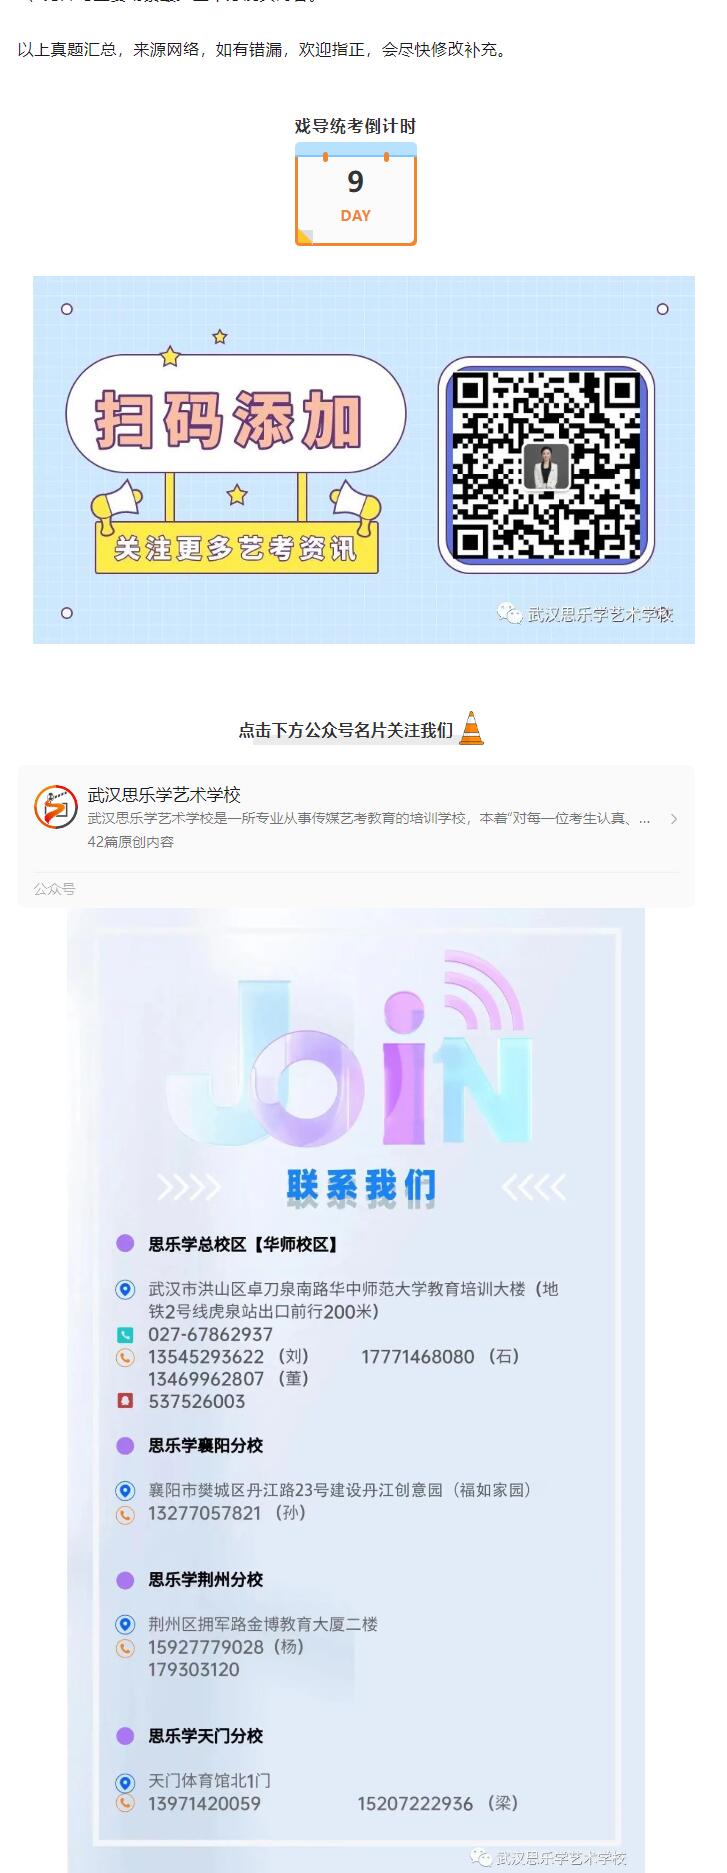
Task: Click the green telephone icon for 027-67862937
Action: click(125, 1335)
